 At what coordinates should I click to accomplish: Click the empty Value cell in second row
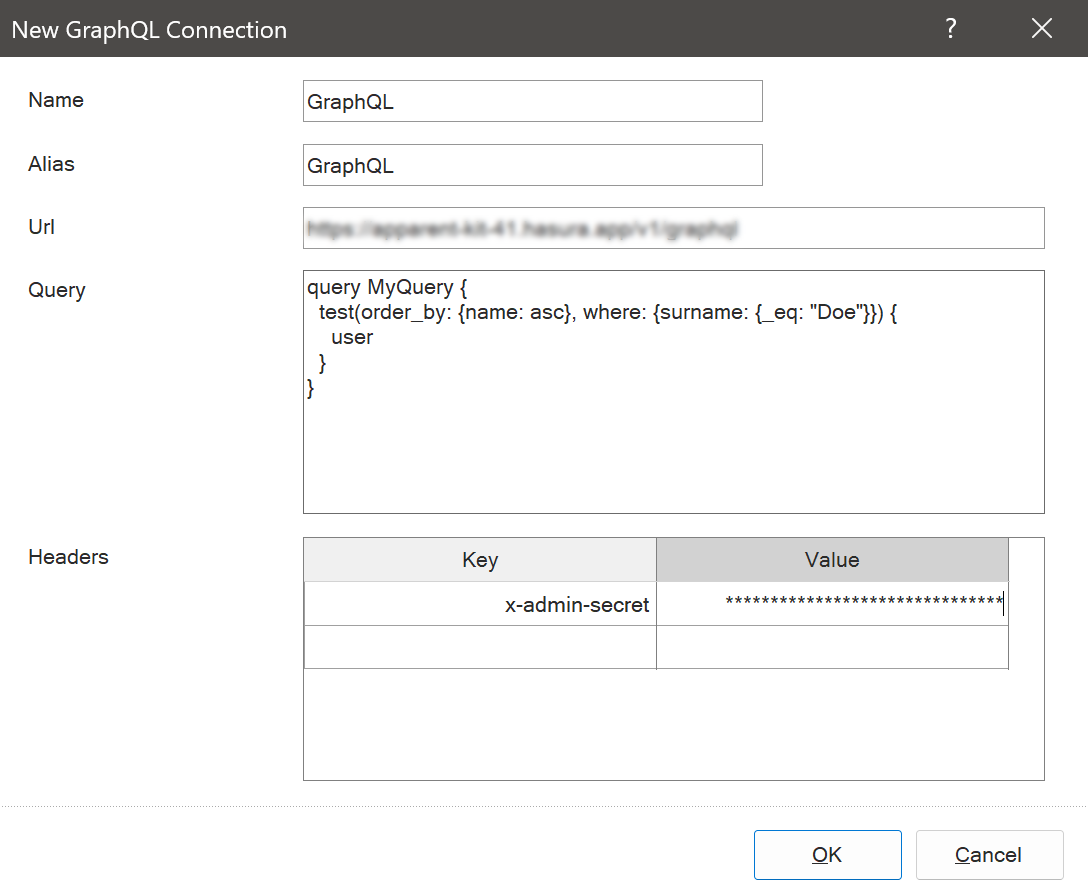click(832, 648)
